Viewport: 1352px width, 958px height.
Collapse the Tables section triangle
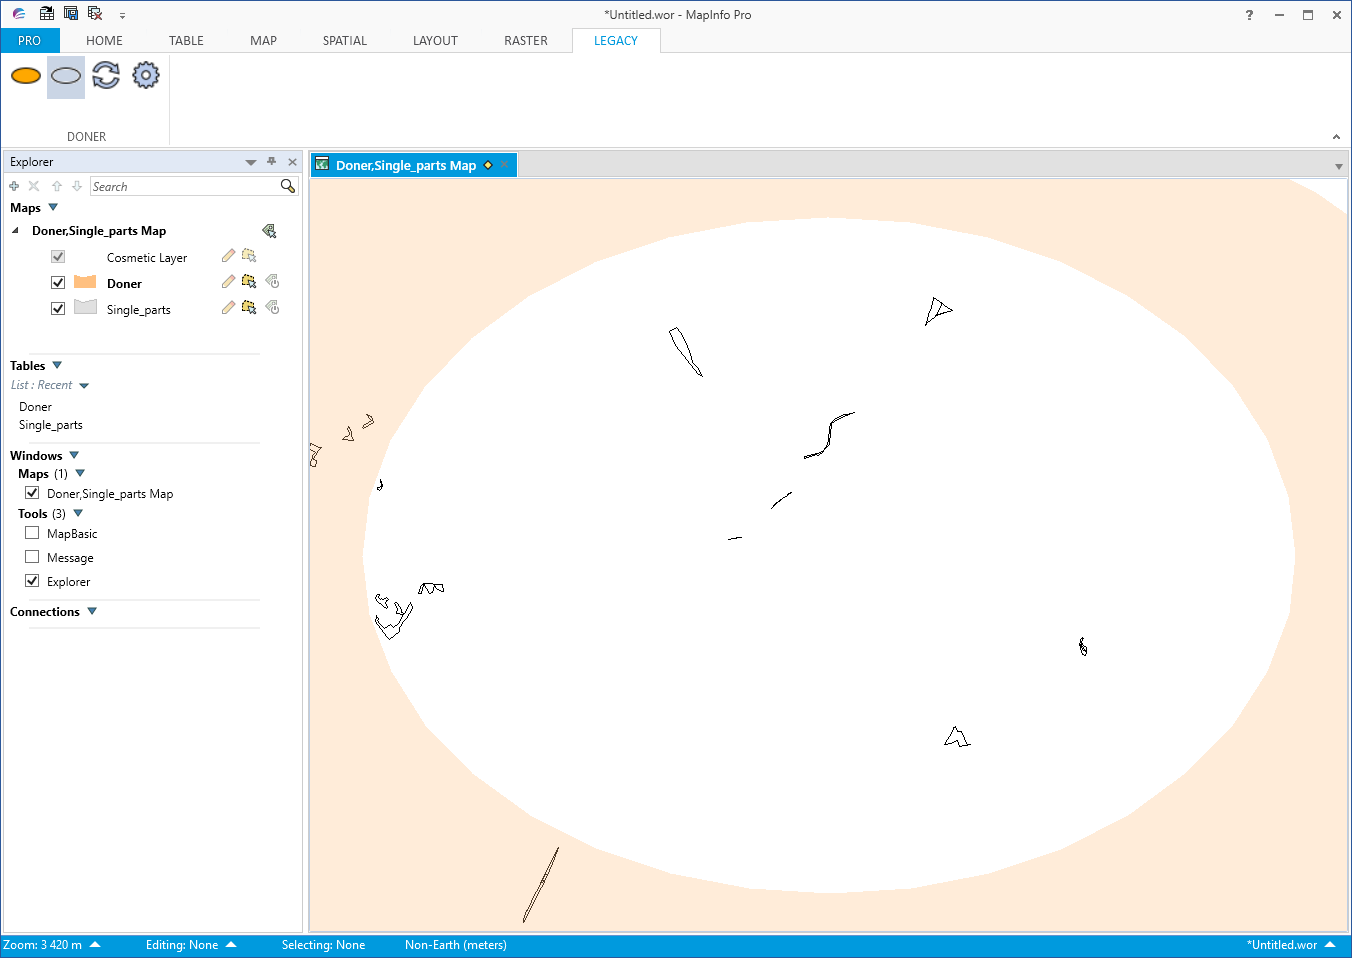pos(57,365)
